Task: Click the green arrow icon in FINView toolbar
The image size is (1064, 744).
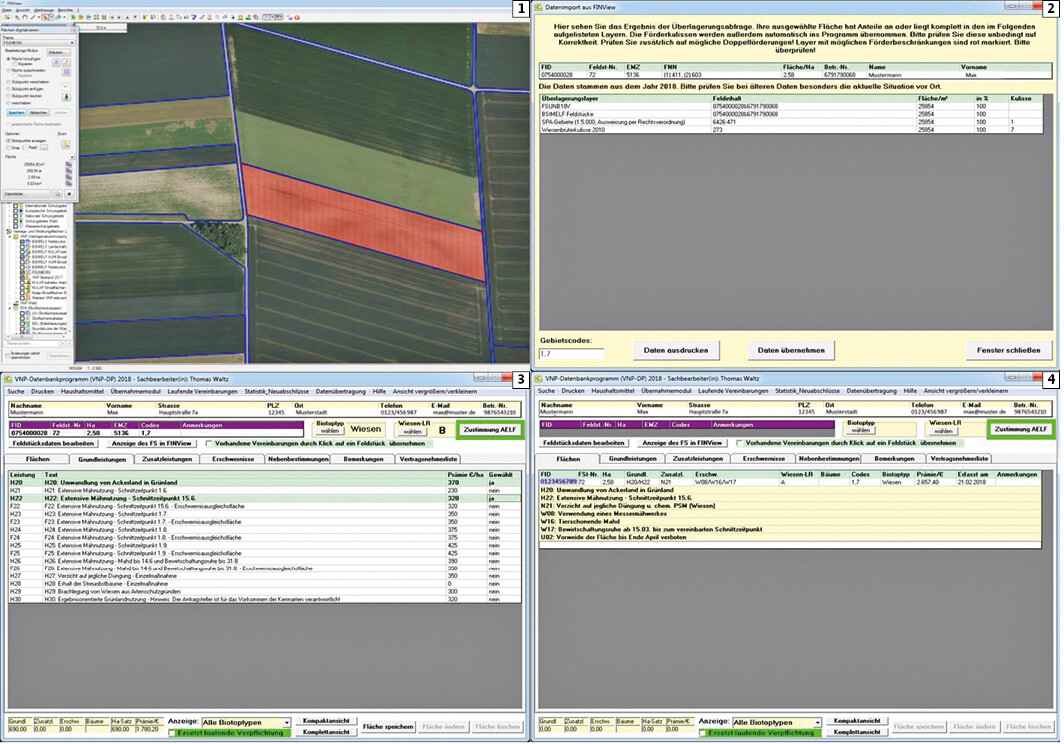Action: pyautogui.click(x=73, y=17)
